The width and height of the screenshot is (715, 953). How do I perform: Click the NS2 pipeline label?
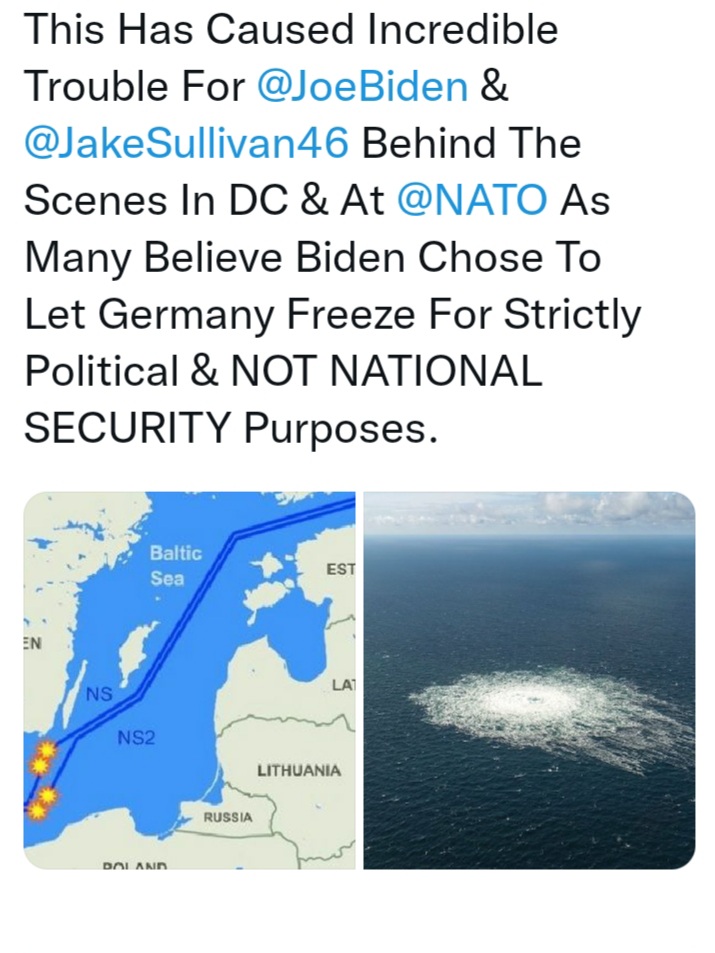tap(136, 738)
